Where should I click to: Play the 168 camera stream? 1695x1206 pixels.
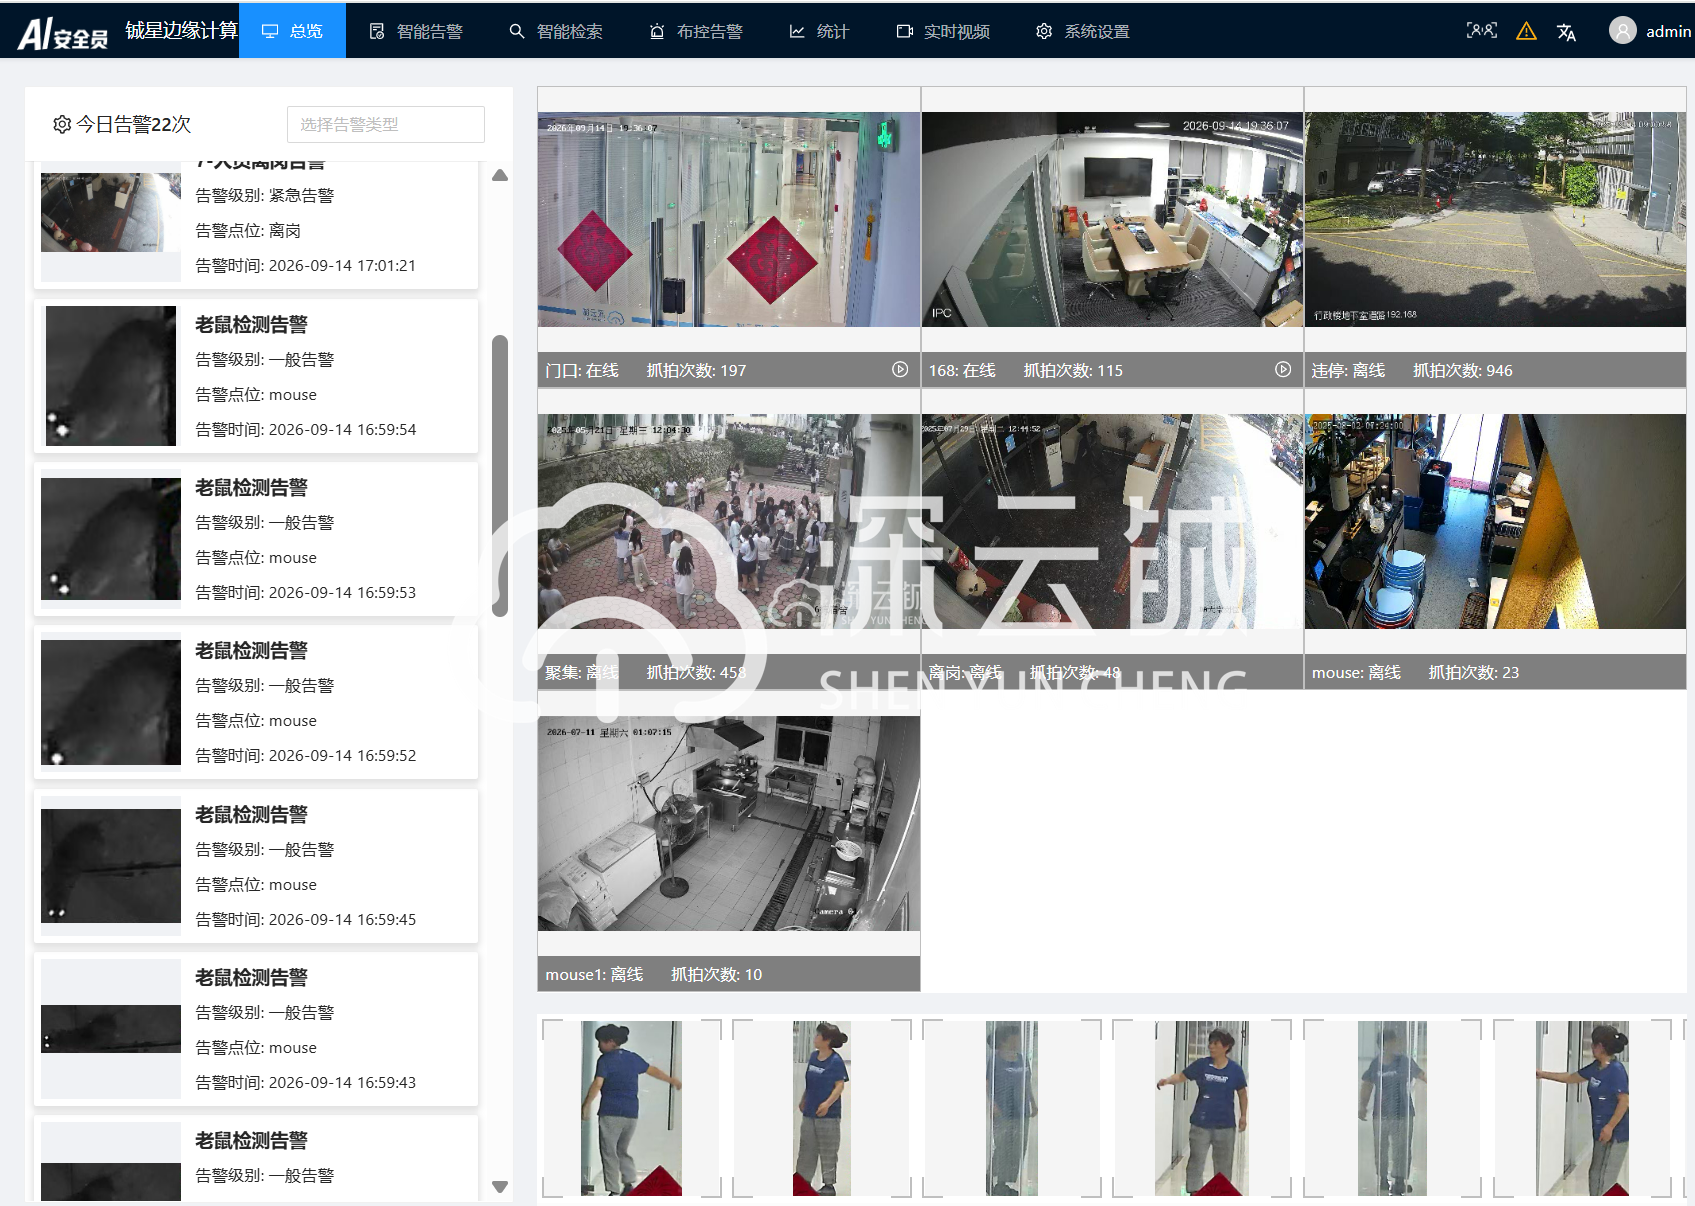[x=1283, y=370]
